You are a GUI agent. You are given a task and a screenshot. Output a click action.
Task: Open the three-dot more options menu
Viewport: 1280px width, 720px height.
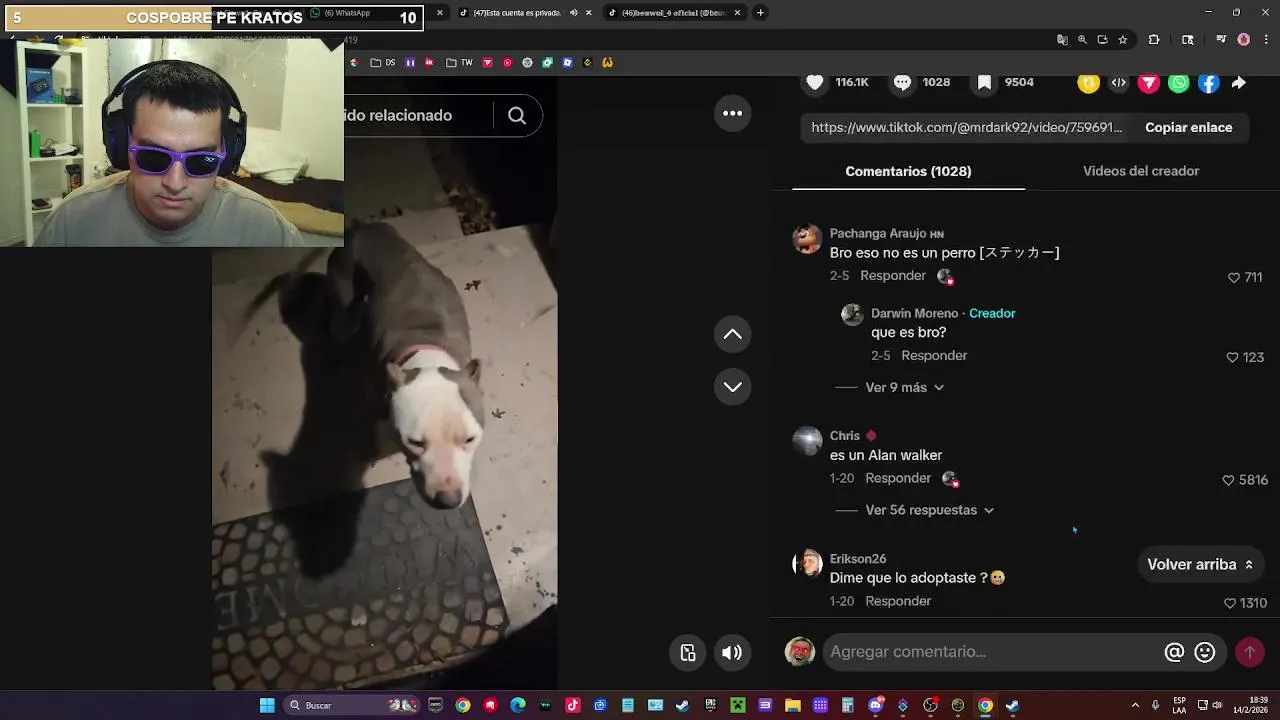coord(732,113)
